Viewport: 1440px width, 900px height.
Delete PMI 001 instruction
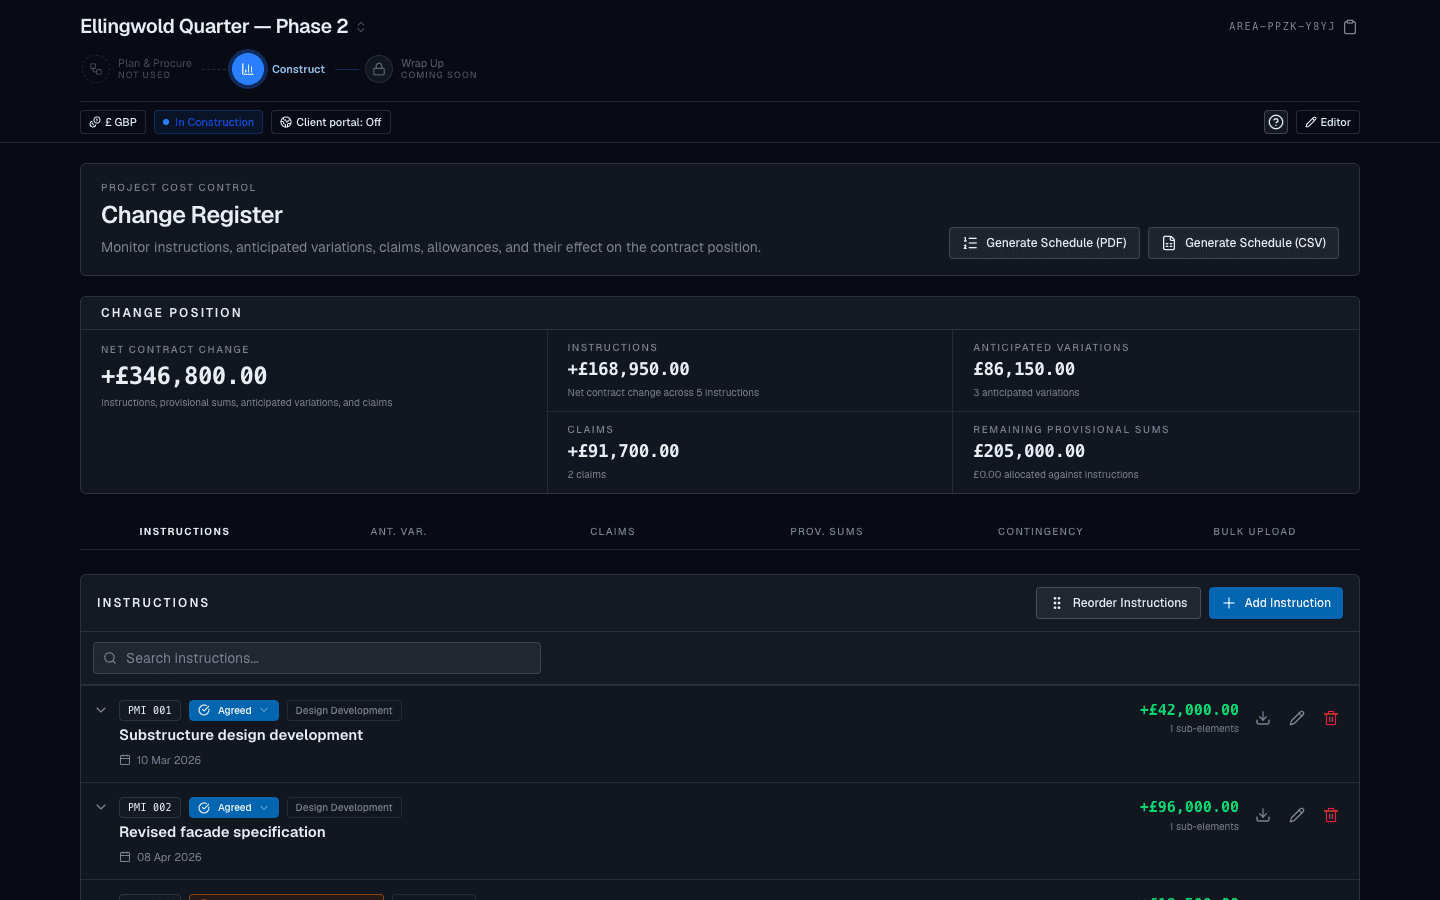(1331, 718)
